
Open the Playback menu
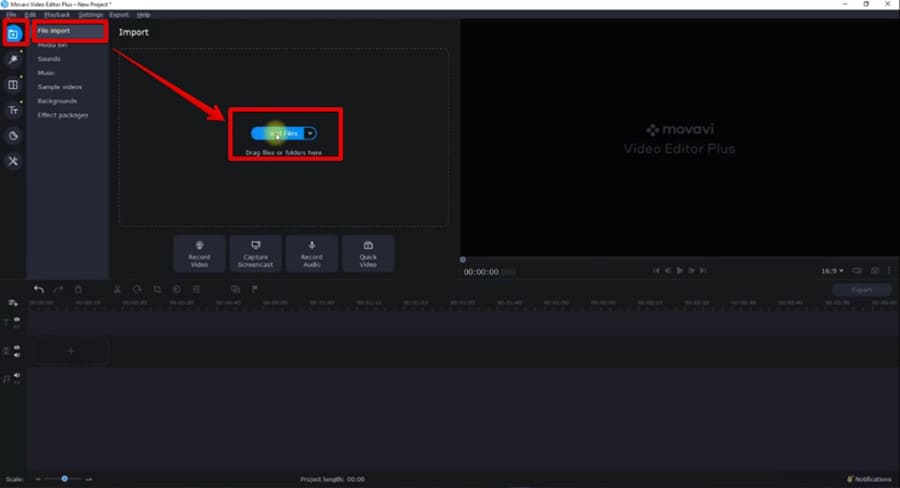pyautogui.click(x=57, y=14)
